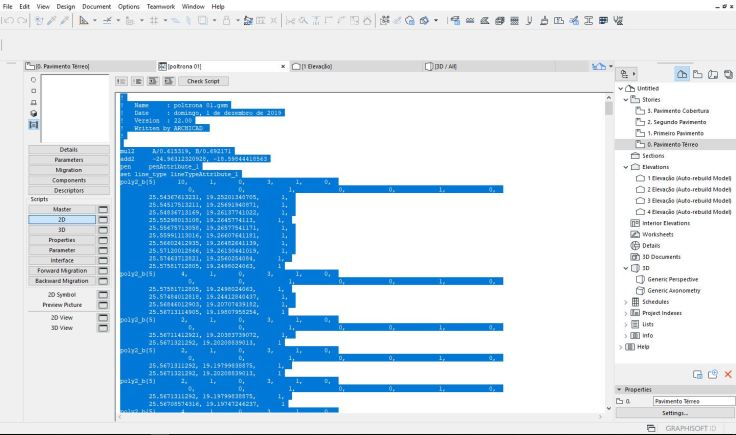Open 3D View window icon
The width and height of the screenshot is (736, 435).
(x=103, y=328)
